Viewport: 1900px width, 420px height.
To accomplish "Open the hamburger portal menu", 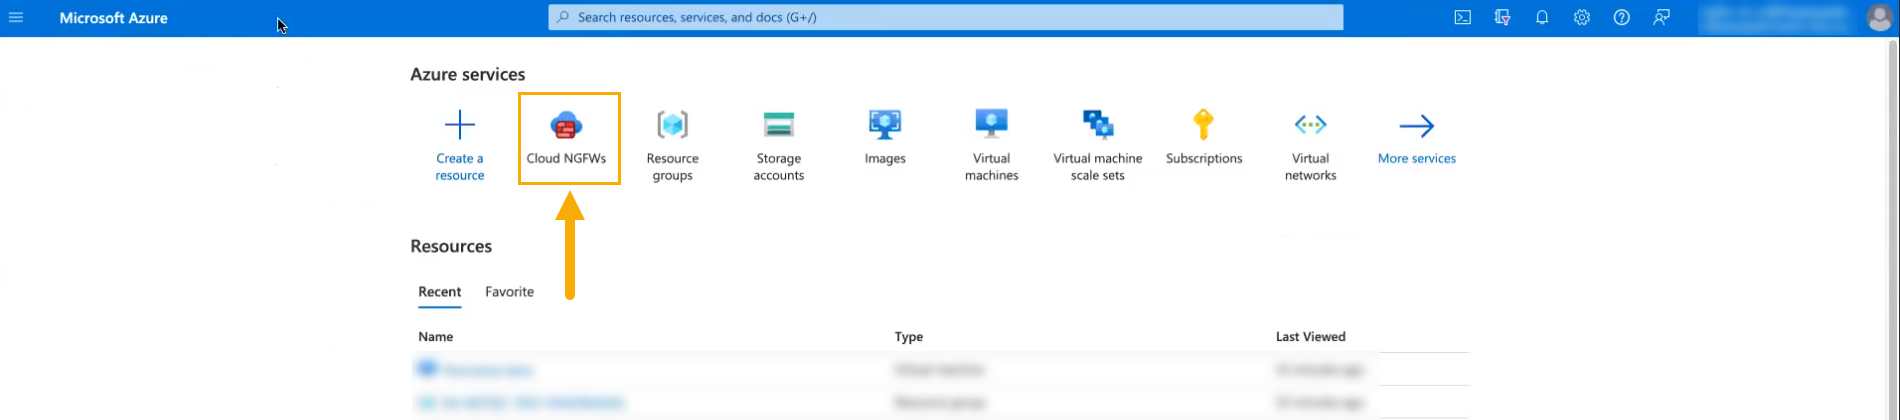I will pos(16,17).
